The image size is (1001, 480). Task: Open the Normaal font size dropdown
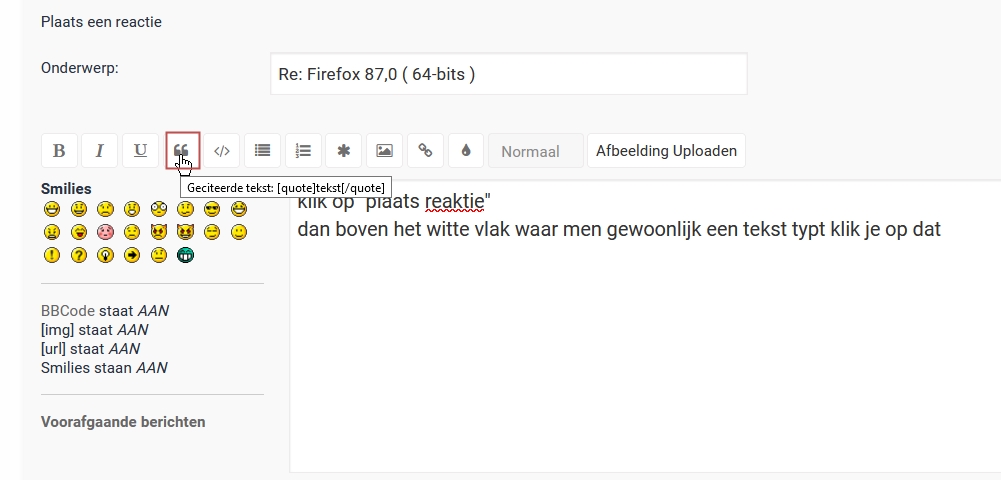(x=536, y=151)
